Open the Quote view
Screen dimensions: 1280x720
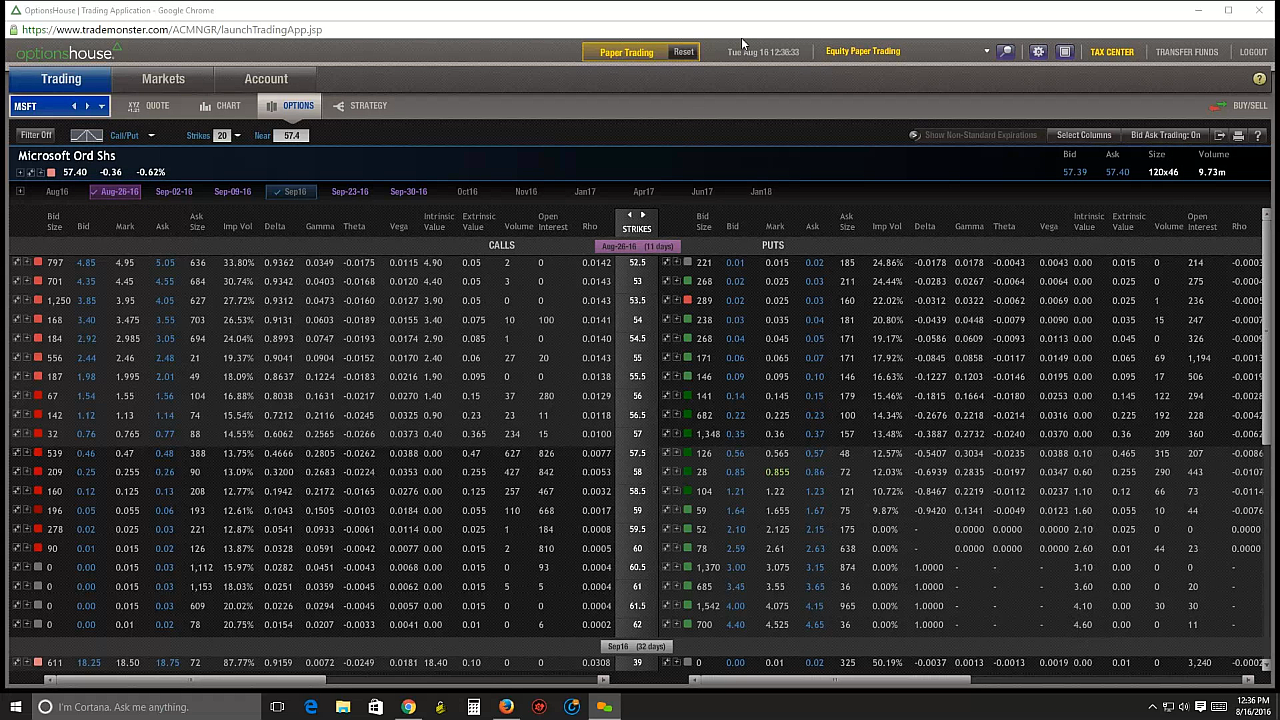[149, 106]
